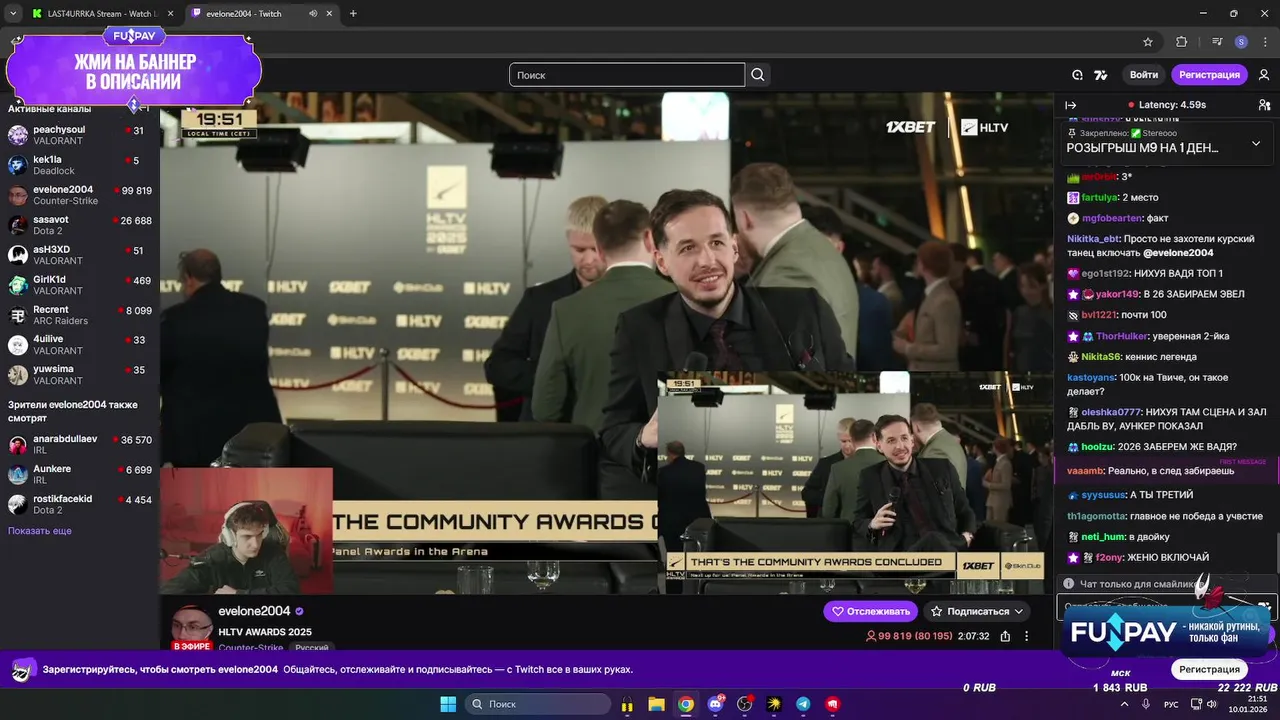Open OBS Studio from taskbar
The image size is (1280, 720).
[x=744, y=704]
